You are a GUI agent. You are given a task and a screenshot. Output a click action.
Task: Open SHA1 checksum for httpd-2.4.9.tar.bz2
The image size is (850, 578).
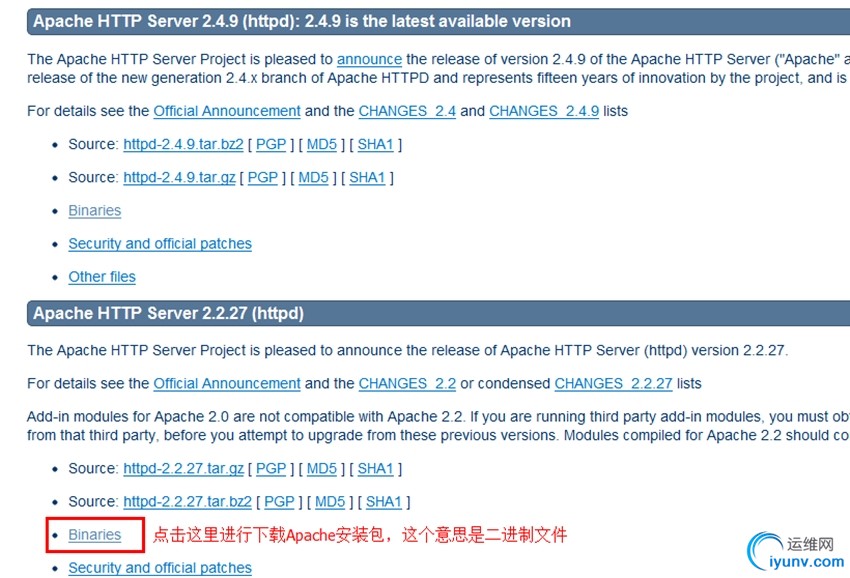coord(375,145)
